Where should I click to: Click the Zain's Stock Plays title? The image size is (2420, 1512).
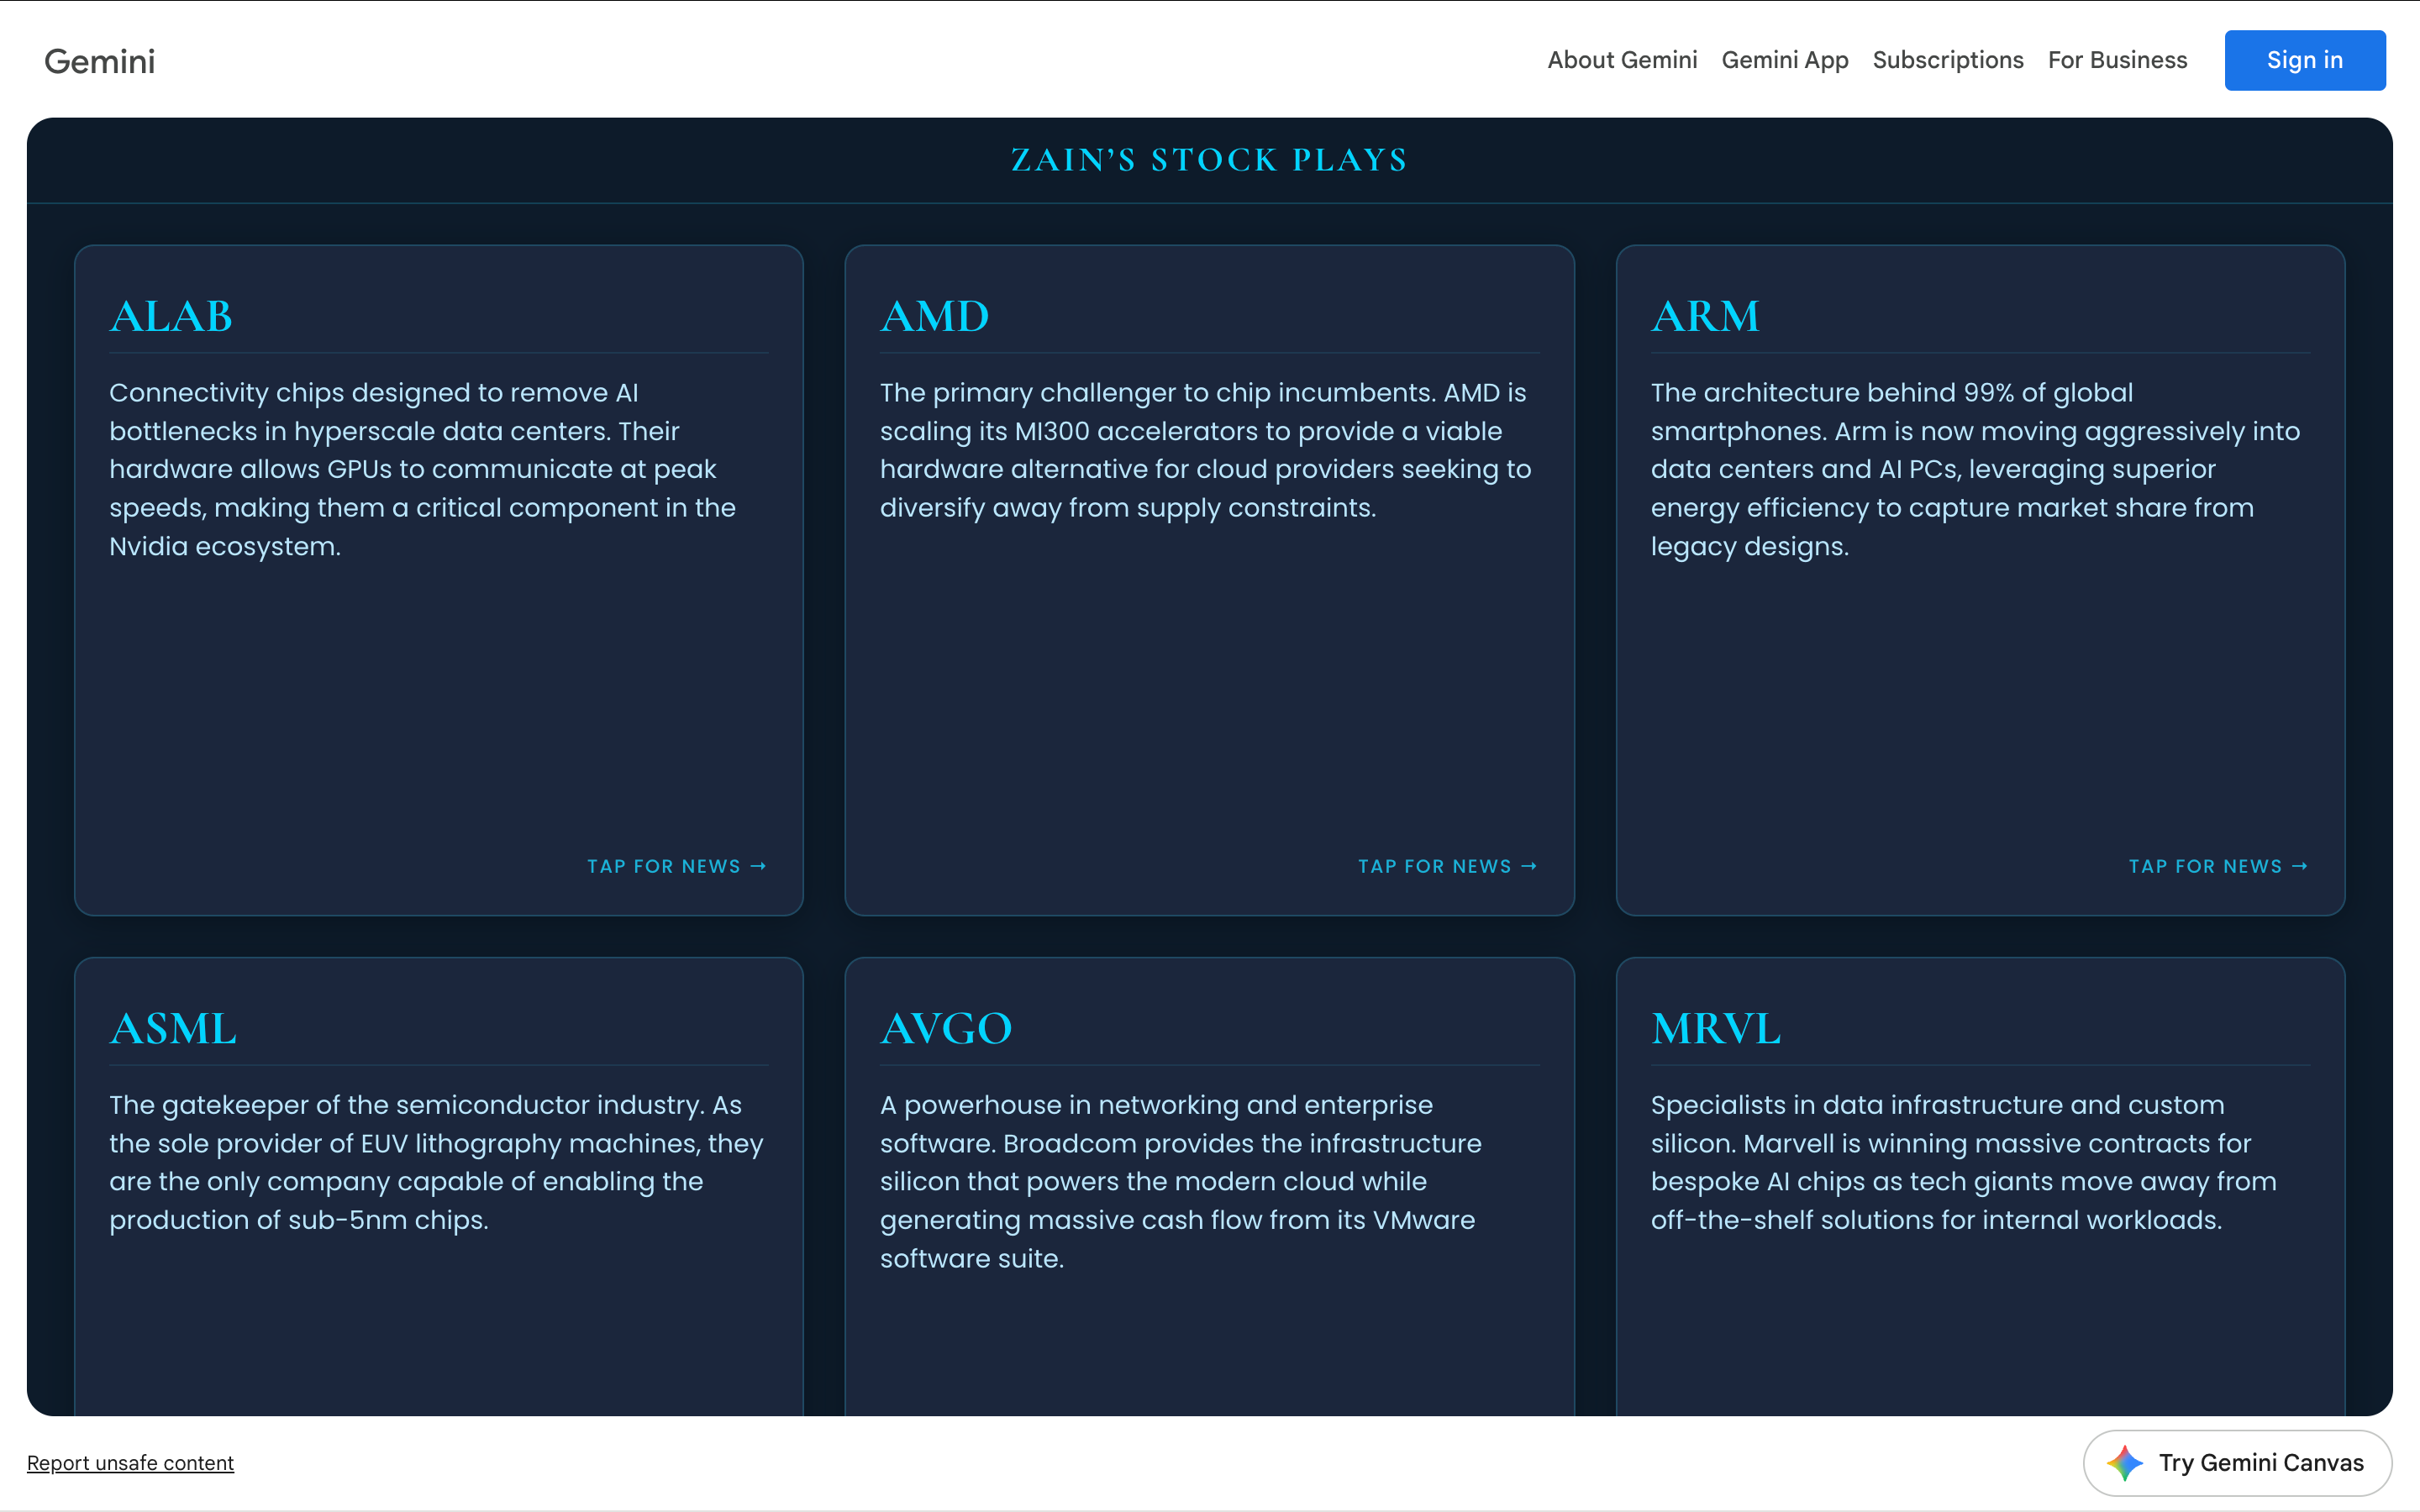1209,160
